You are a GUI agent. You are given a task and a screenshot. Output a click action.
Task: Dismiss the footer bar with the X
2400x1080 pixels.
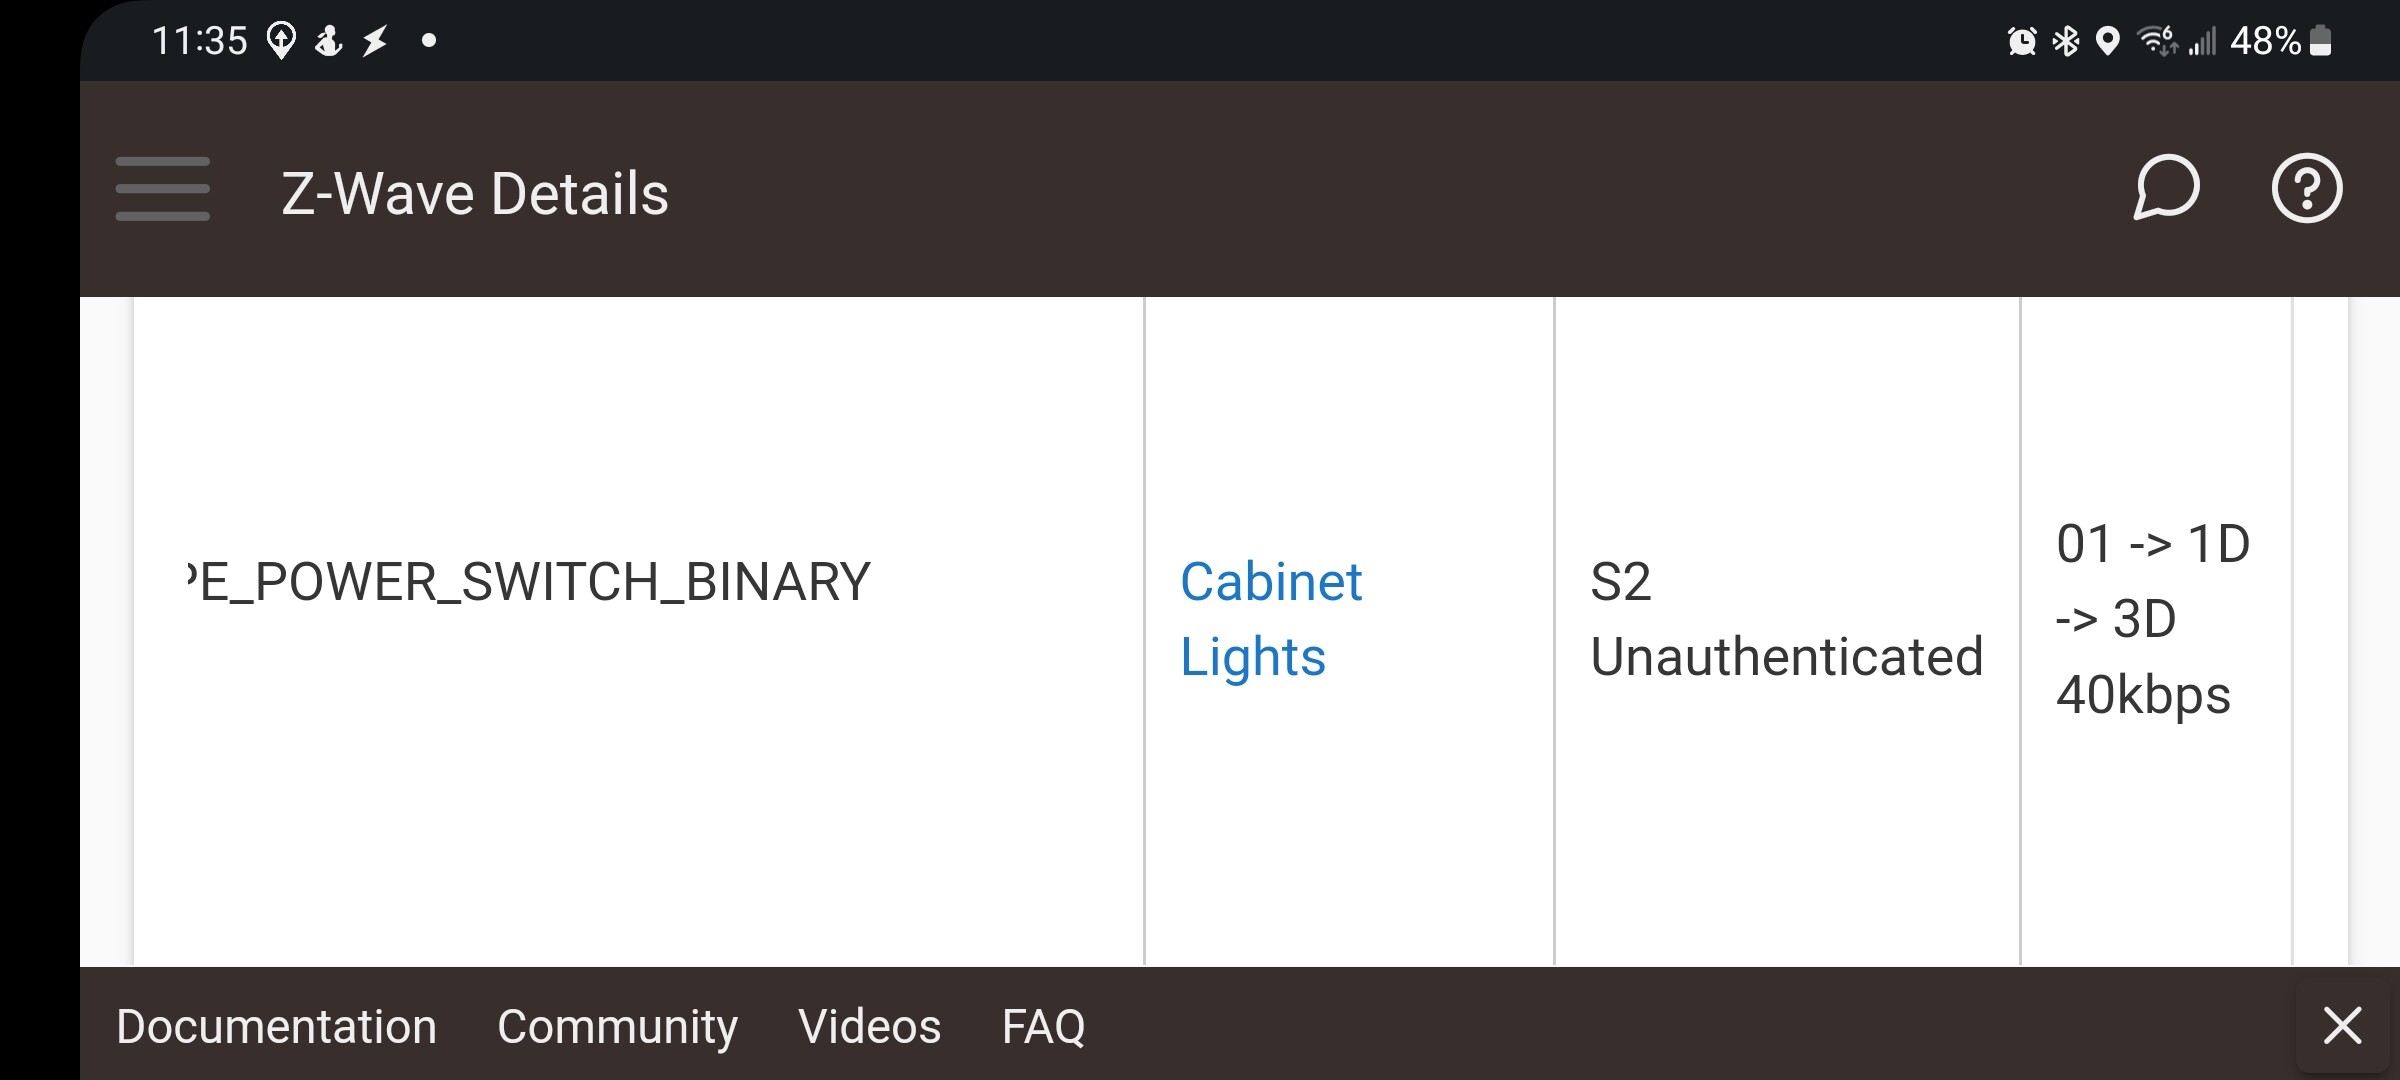coord(2342,1026)
